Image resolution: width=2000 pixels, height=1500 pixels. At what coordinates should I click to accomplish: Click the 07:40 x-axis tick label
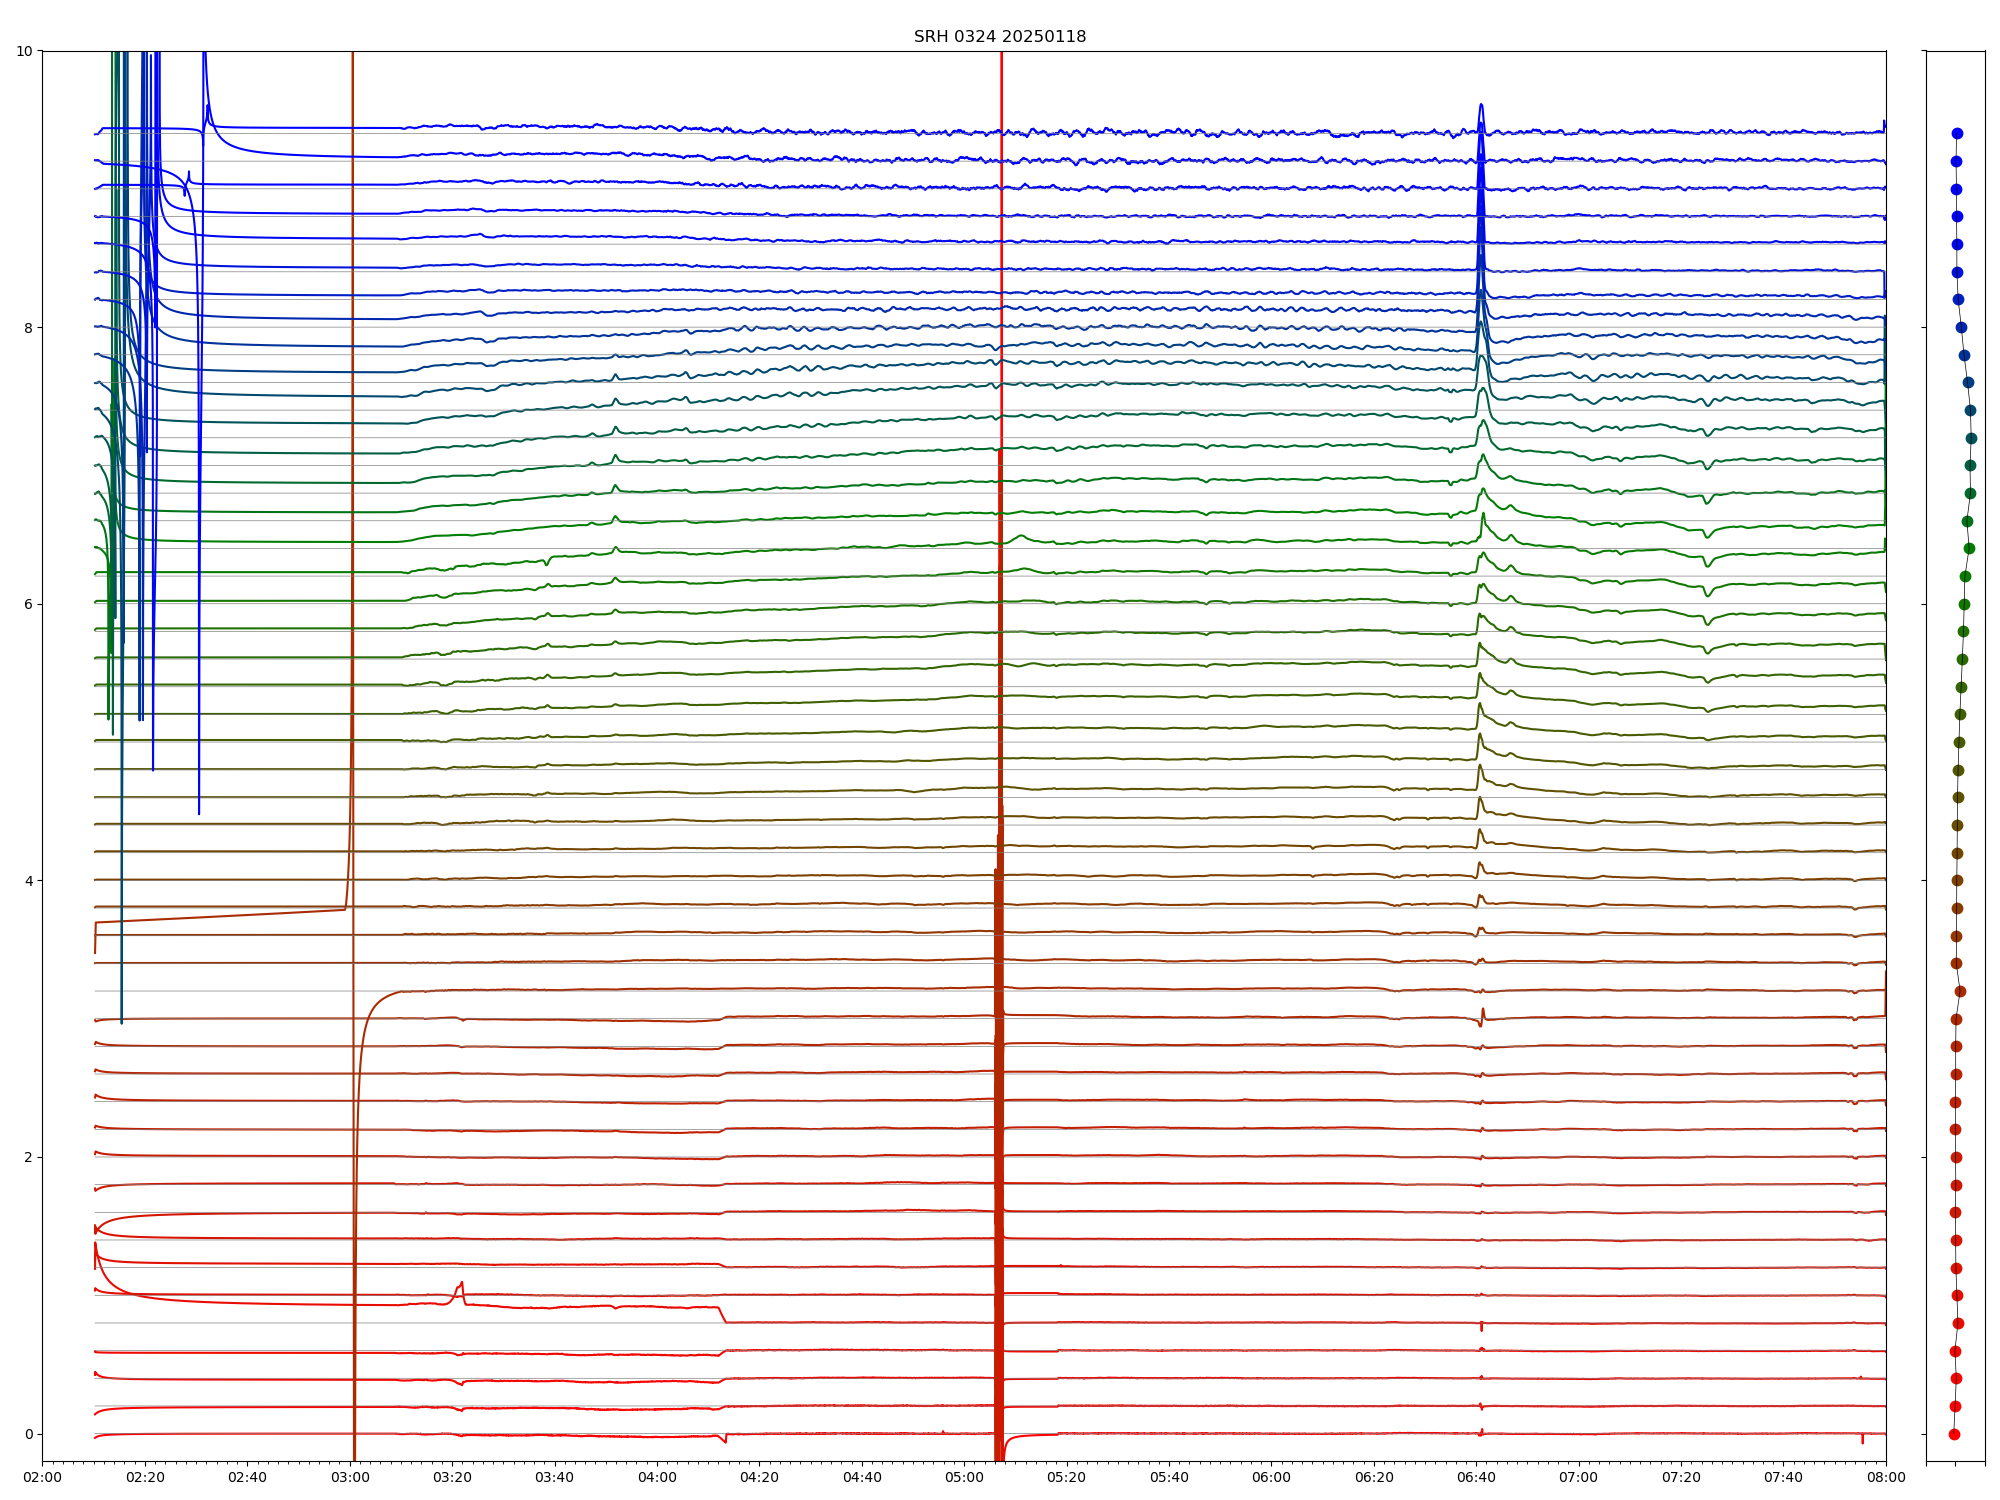coord(1783,1477)
